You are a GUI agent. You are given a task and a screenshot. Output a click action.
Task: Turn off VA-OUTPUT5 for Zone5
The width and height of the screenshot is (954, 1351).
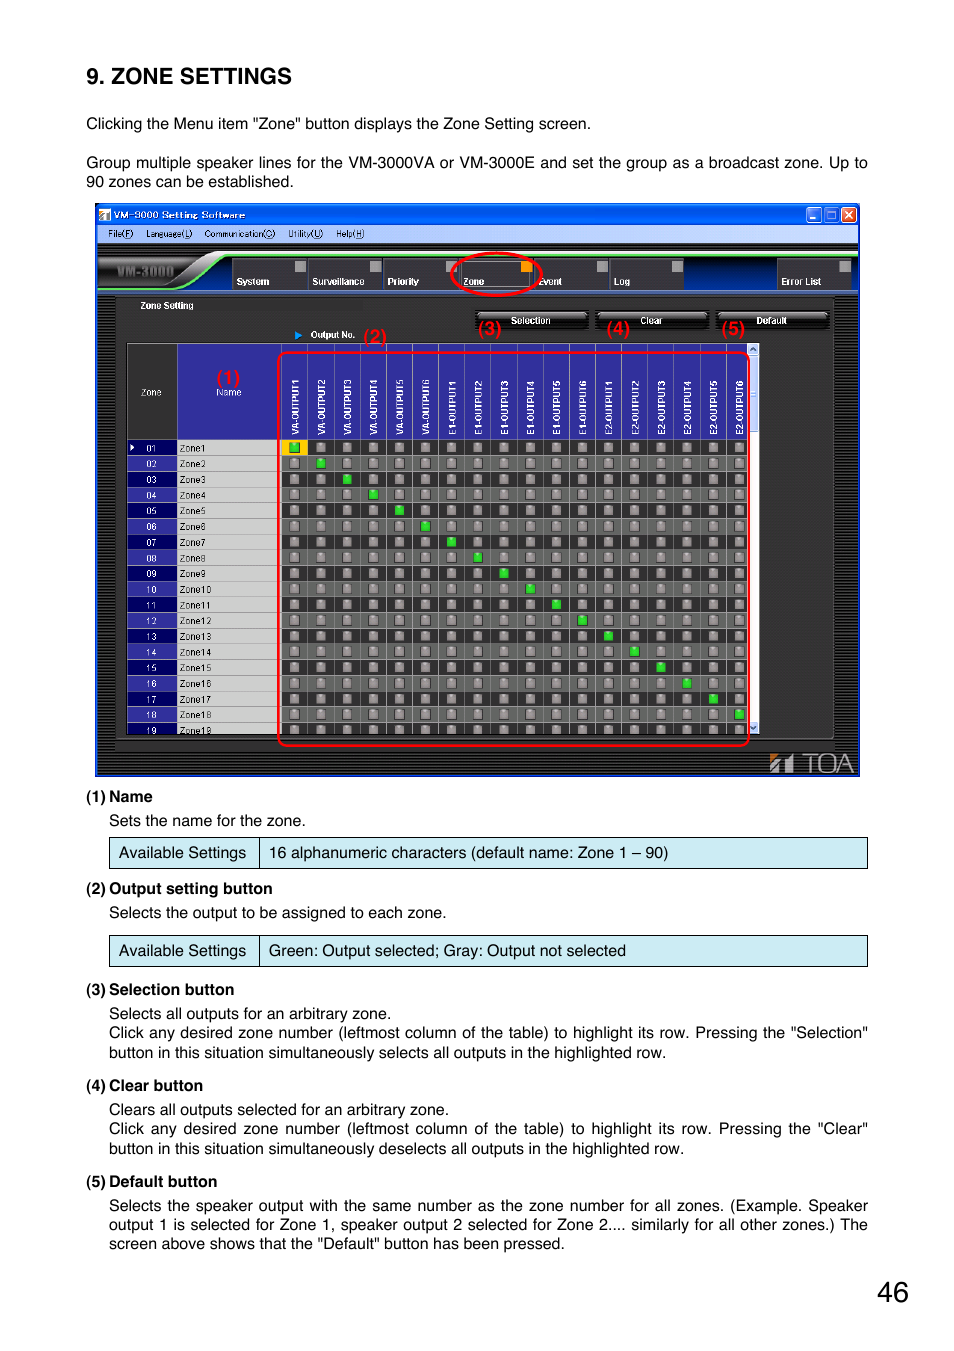tap(399, 511)
